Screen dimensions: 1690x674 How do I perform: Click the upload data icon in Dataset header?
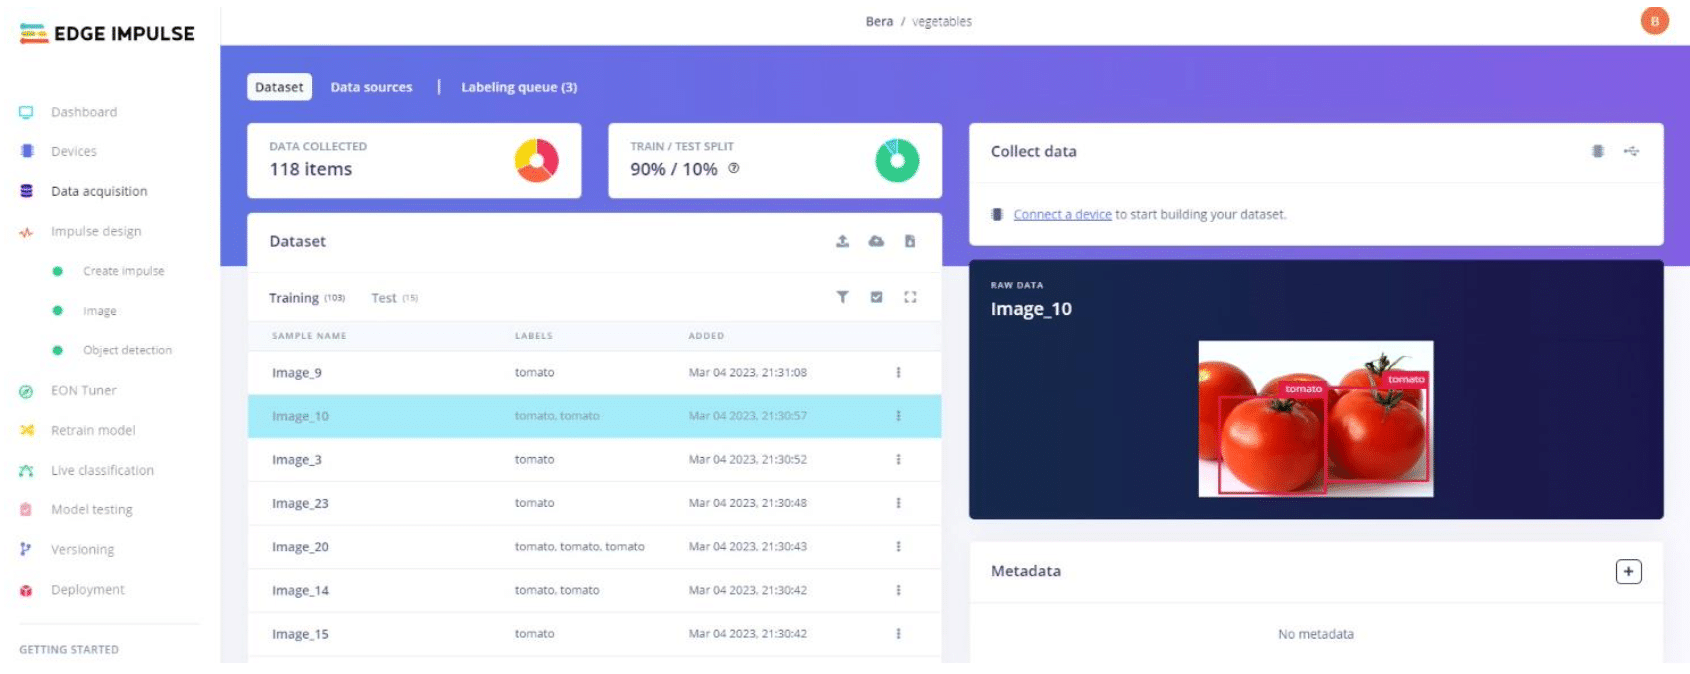[842, 241]
